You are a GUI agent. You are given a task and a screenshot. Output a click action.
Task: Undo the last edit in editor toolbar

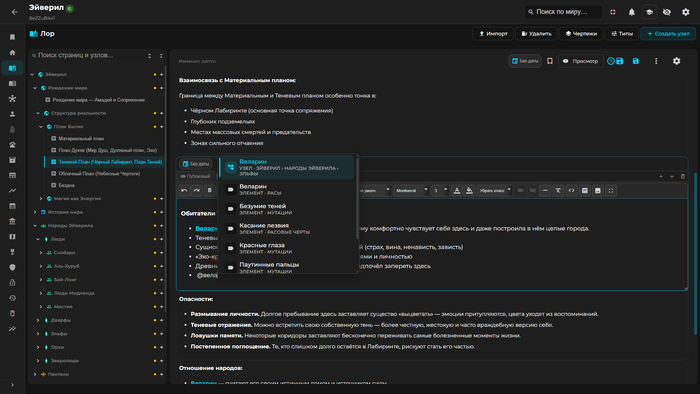(184, 191)
